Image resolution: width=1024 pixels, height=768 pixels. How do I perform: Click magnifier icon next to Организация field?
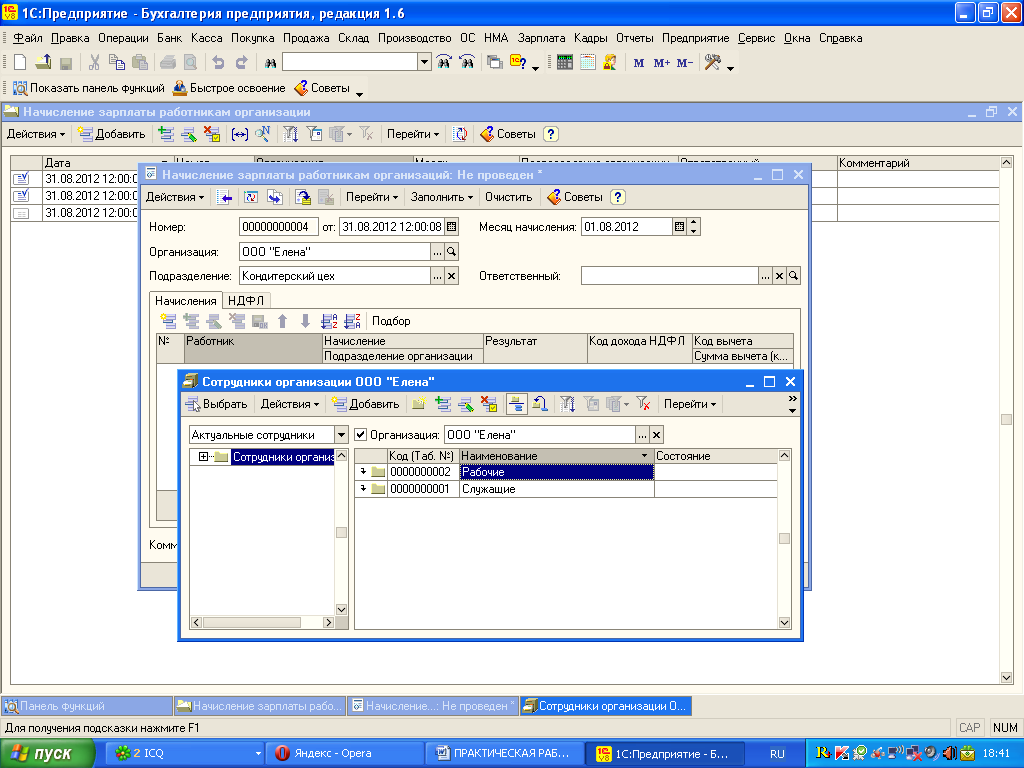(x=451, y=251)
